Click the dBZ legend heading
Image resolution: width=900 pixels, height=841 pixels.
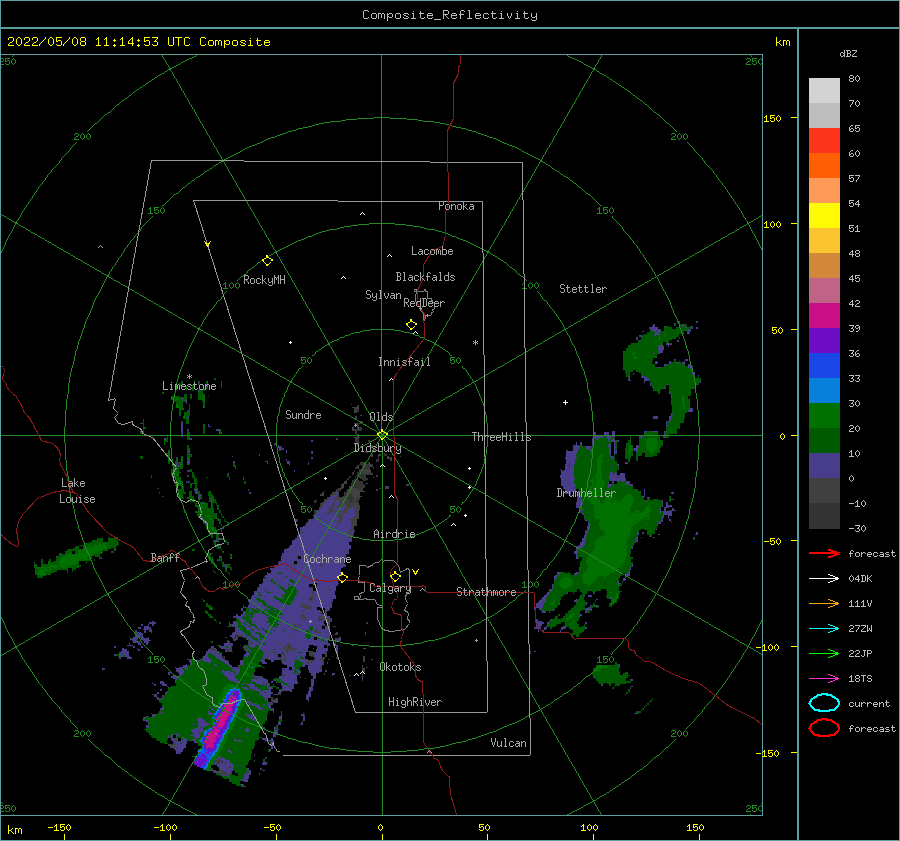pos(848,54)
